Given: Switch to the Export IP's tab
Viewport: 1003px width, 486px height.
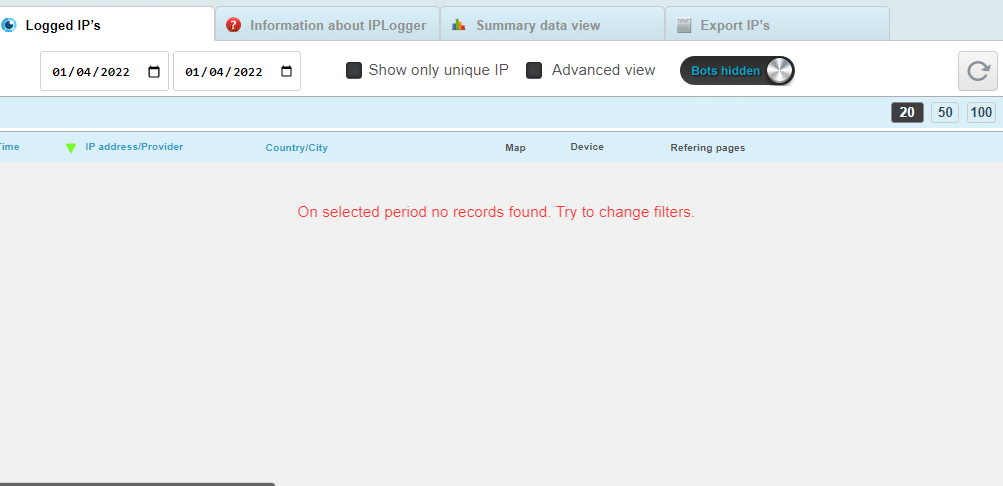Looking at the screenshot, I should tap(777, 25).
